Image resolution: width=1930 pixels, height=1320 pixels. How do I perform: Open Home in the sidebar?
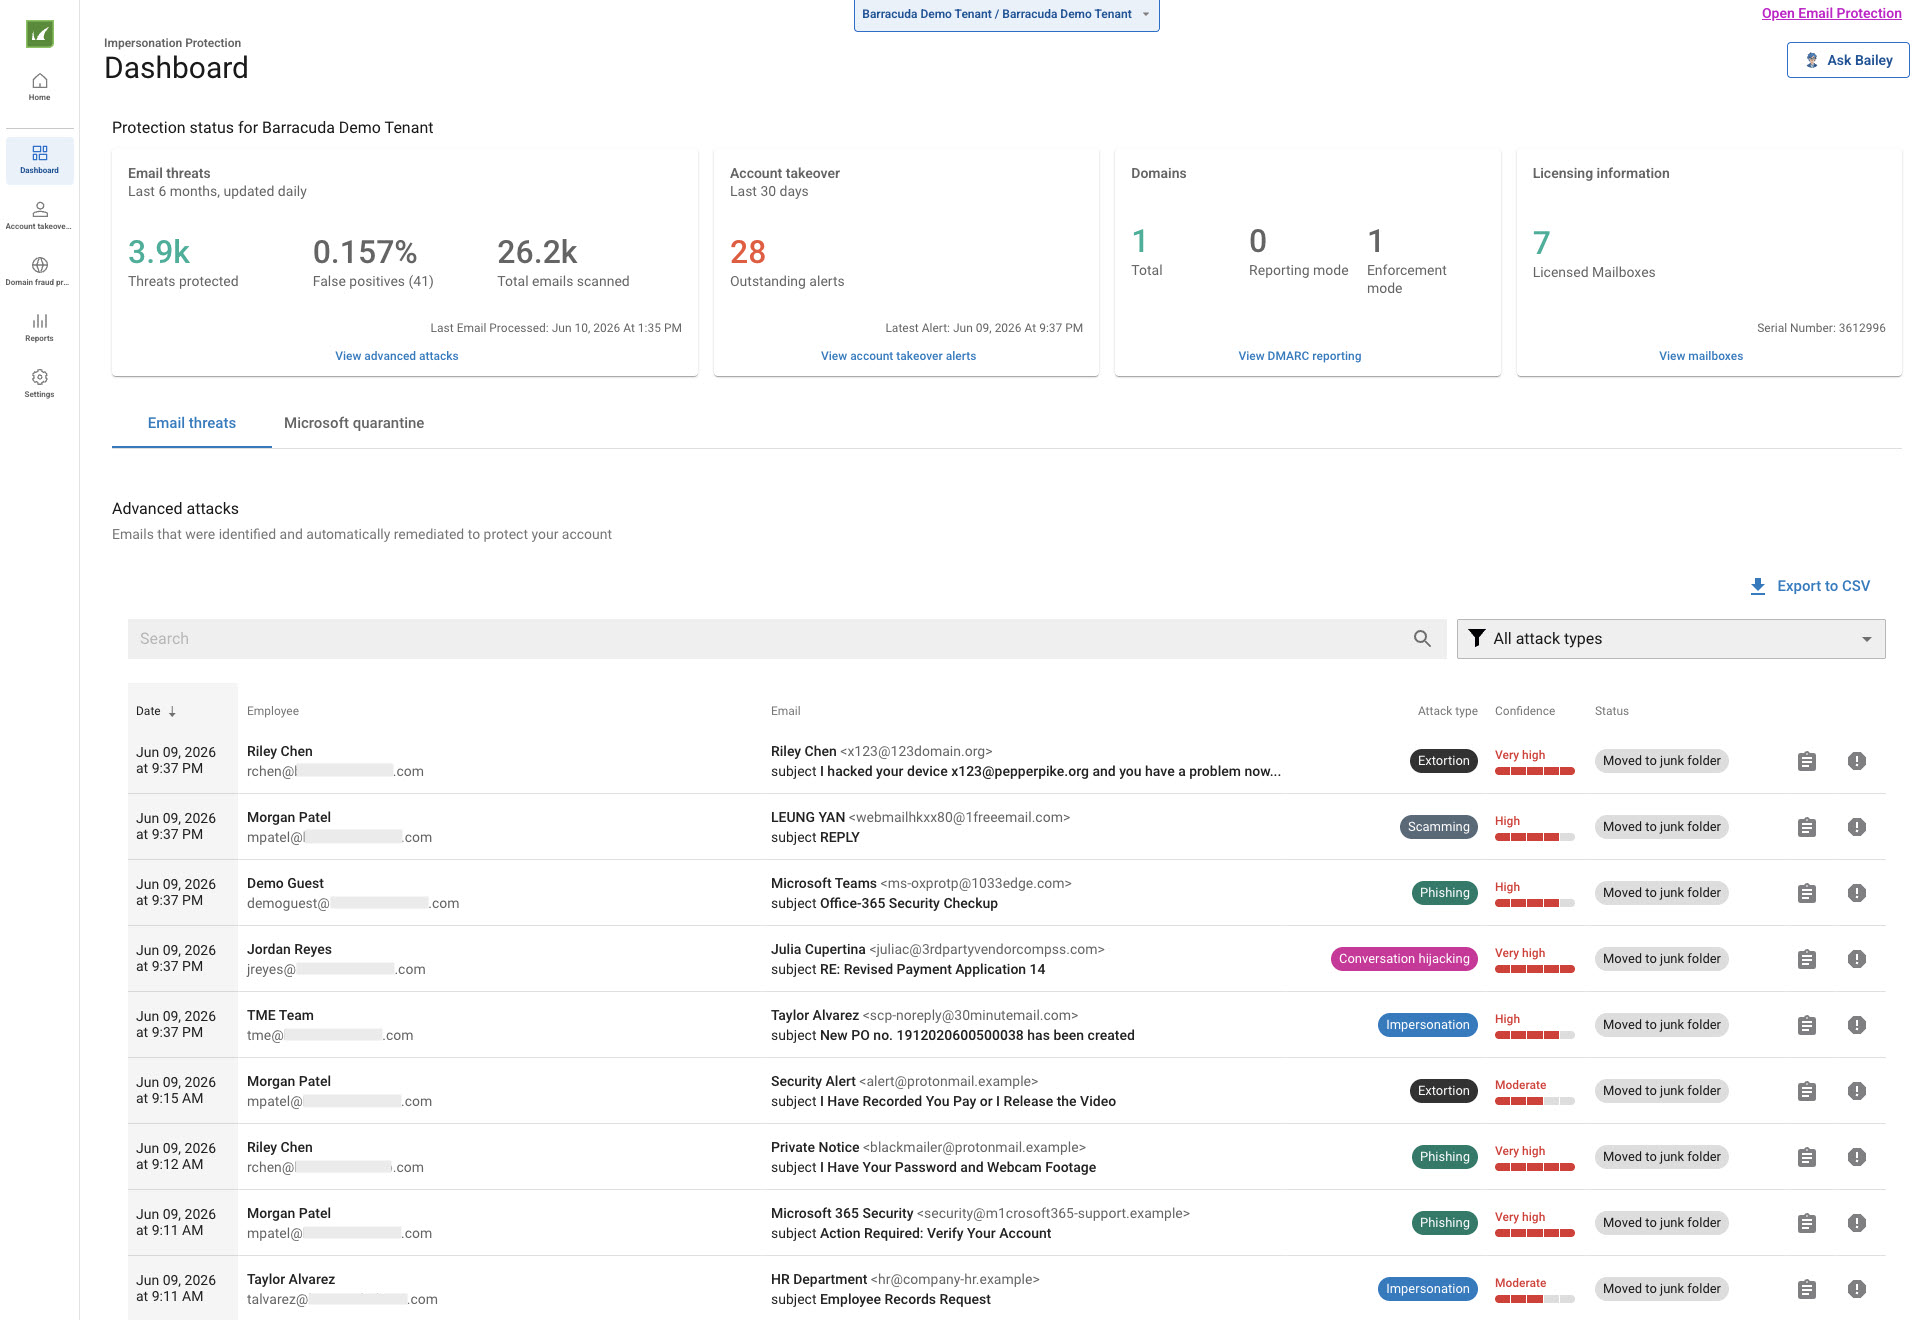39,87
